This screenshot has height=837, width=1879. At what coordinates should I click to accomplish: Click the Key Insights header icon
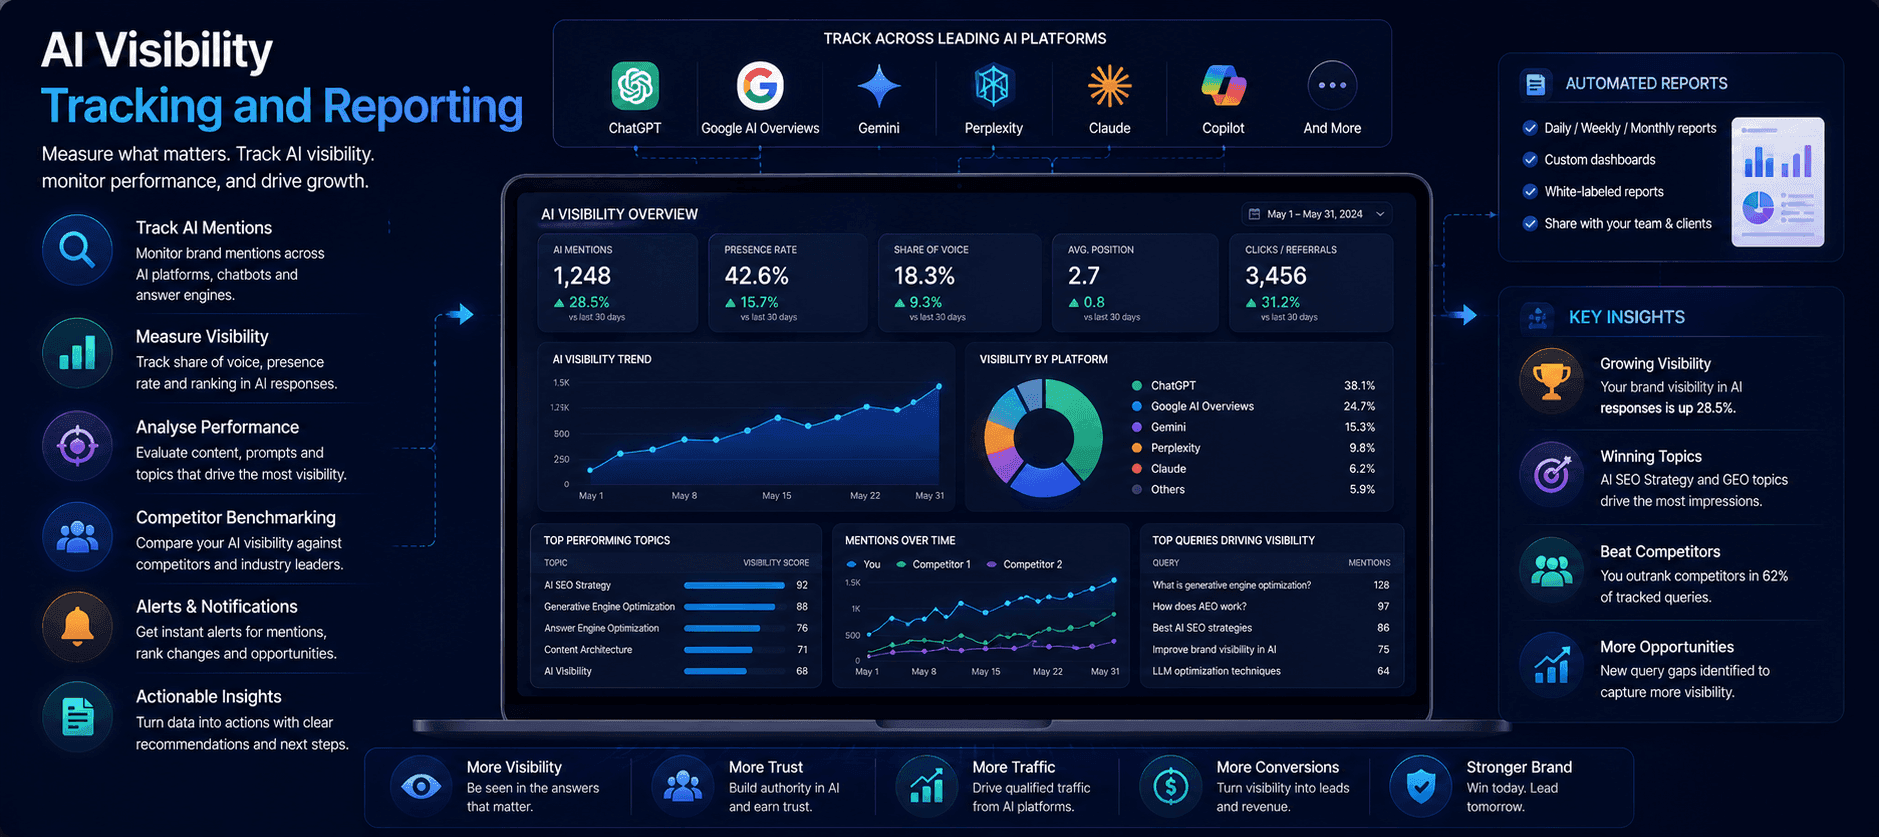[1538, 317]
